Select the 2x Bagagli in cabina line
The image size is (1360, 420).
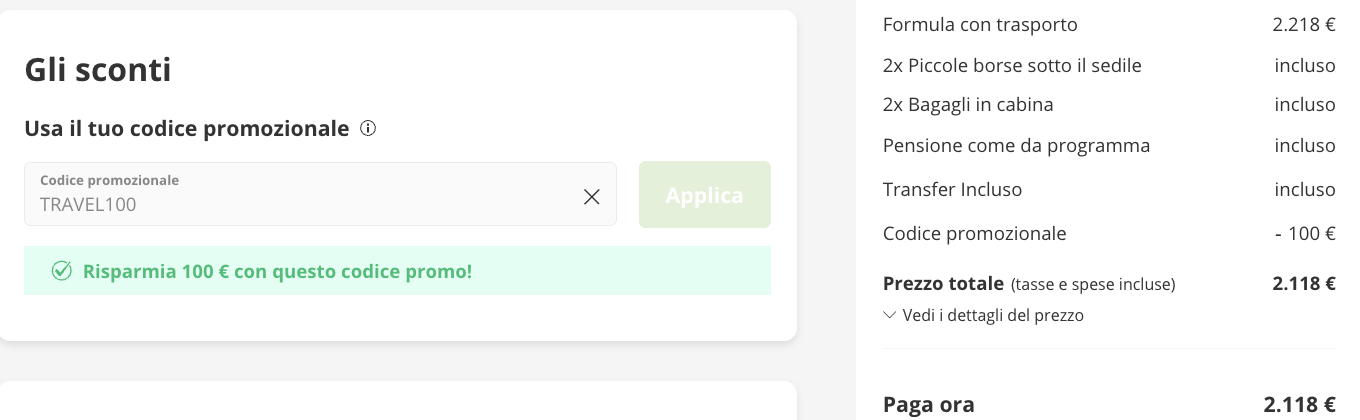[x=968, y=104]
